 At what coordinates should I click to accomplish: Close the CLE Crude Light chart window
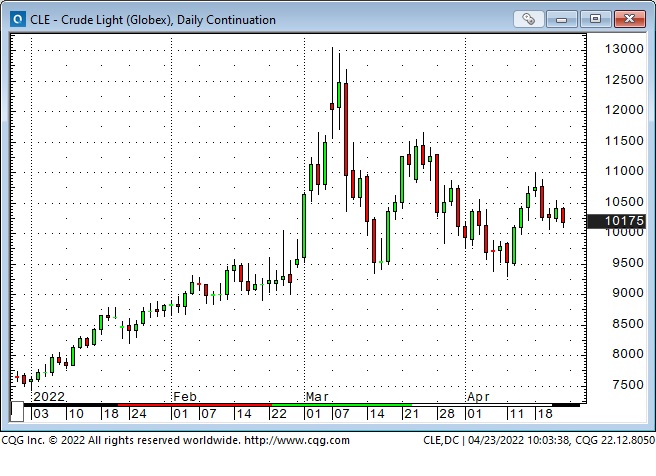pos(629,19)
